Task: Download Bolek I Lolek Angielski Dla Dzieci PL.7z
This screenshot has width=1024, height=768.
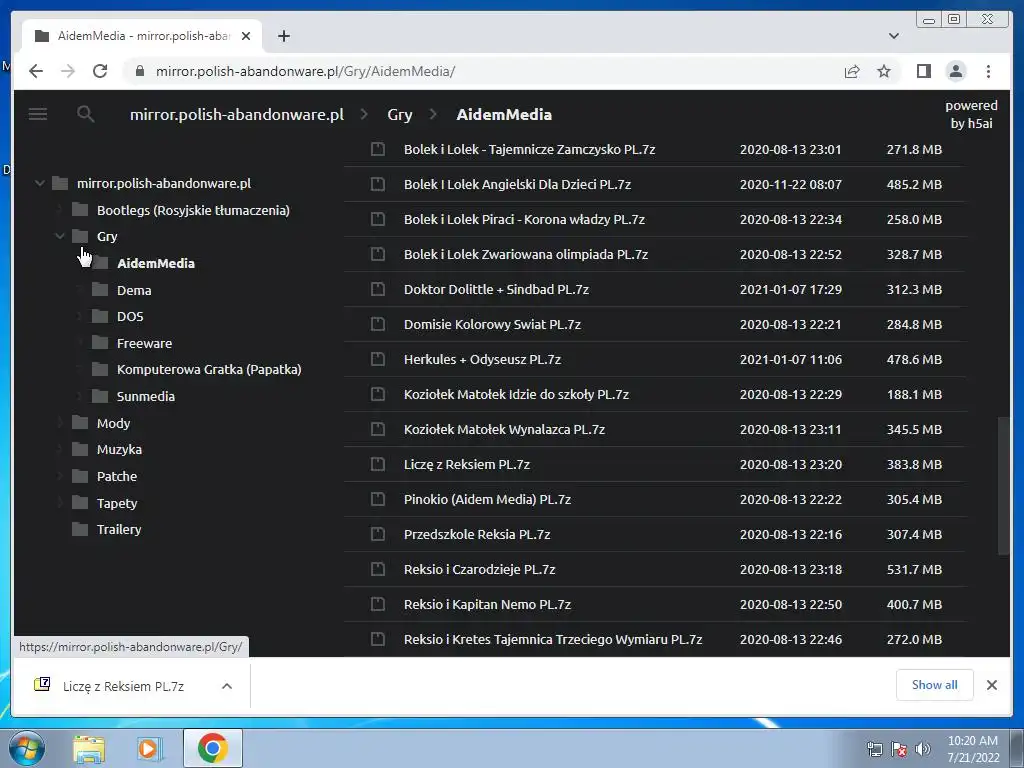Action: pyautogui.click(x=517, y=184)
